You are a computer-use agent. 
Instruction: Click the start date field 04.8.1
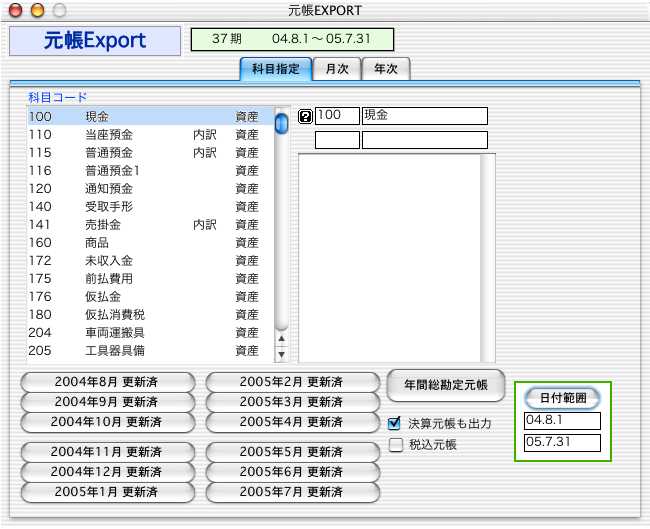[x=562, y=421]
